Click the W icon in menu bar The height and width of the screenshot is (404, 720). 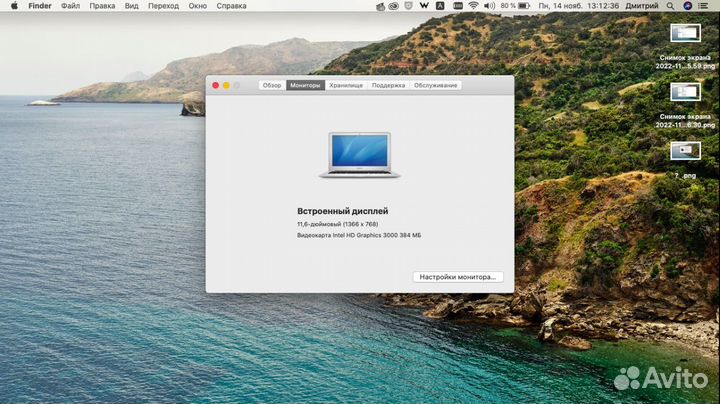click(x=424, y=6)
